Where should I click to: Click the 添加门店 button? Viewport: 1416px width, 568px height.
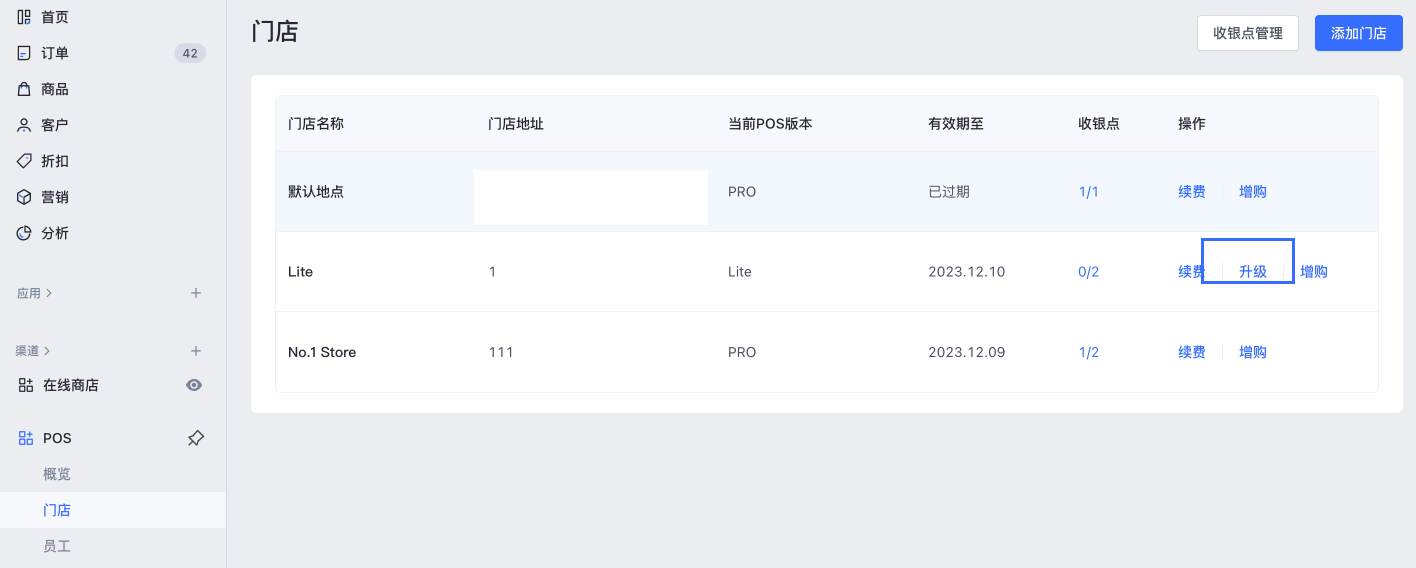coord(1359,33)
